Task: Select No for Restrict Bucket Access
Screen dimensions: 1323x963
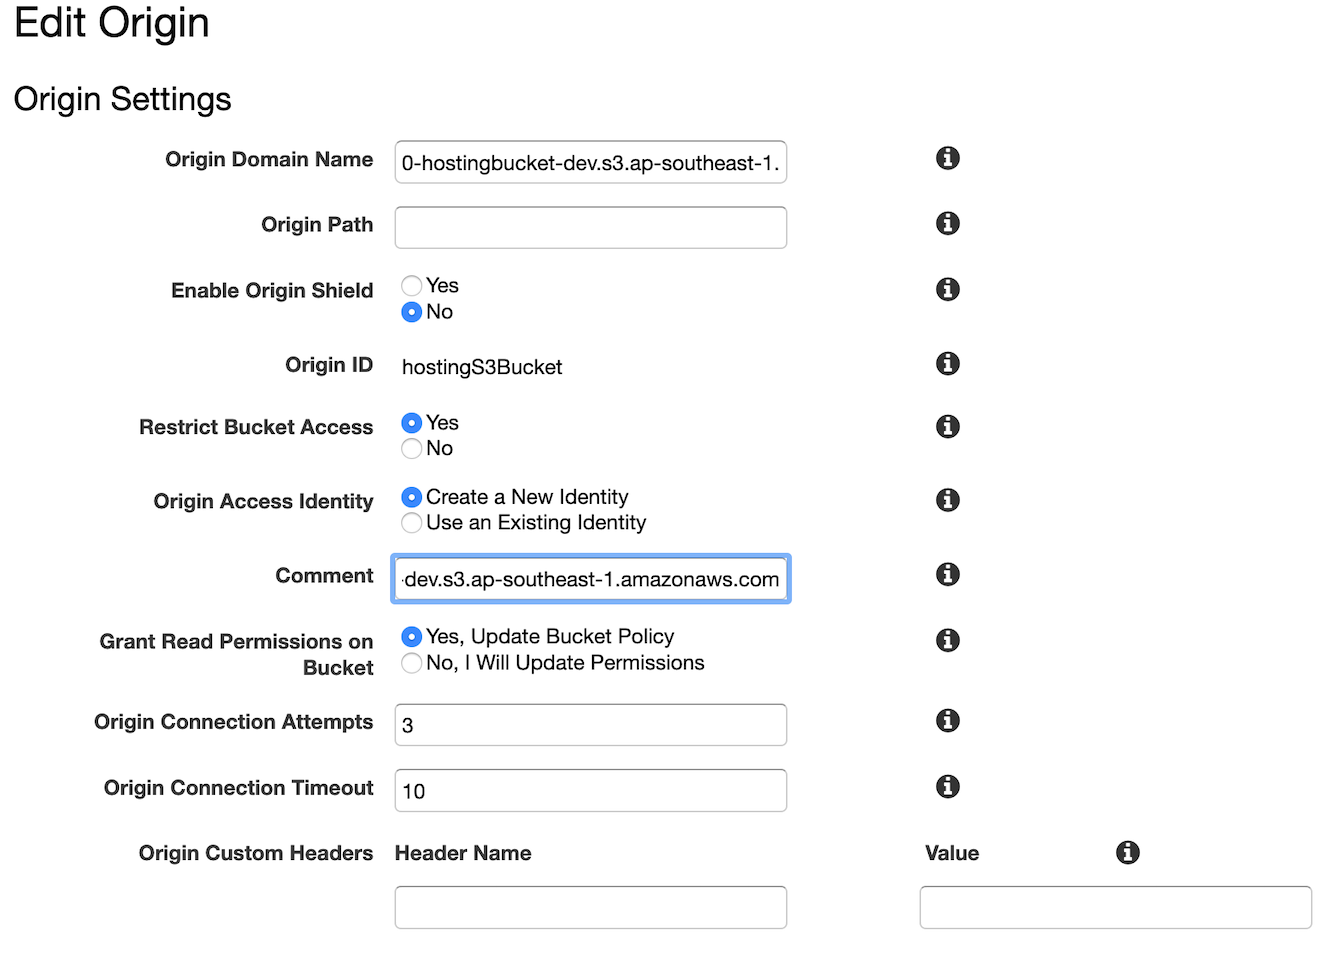Action: (411, 449)
